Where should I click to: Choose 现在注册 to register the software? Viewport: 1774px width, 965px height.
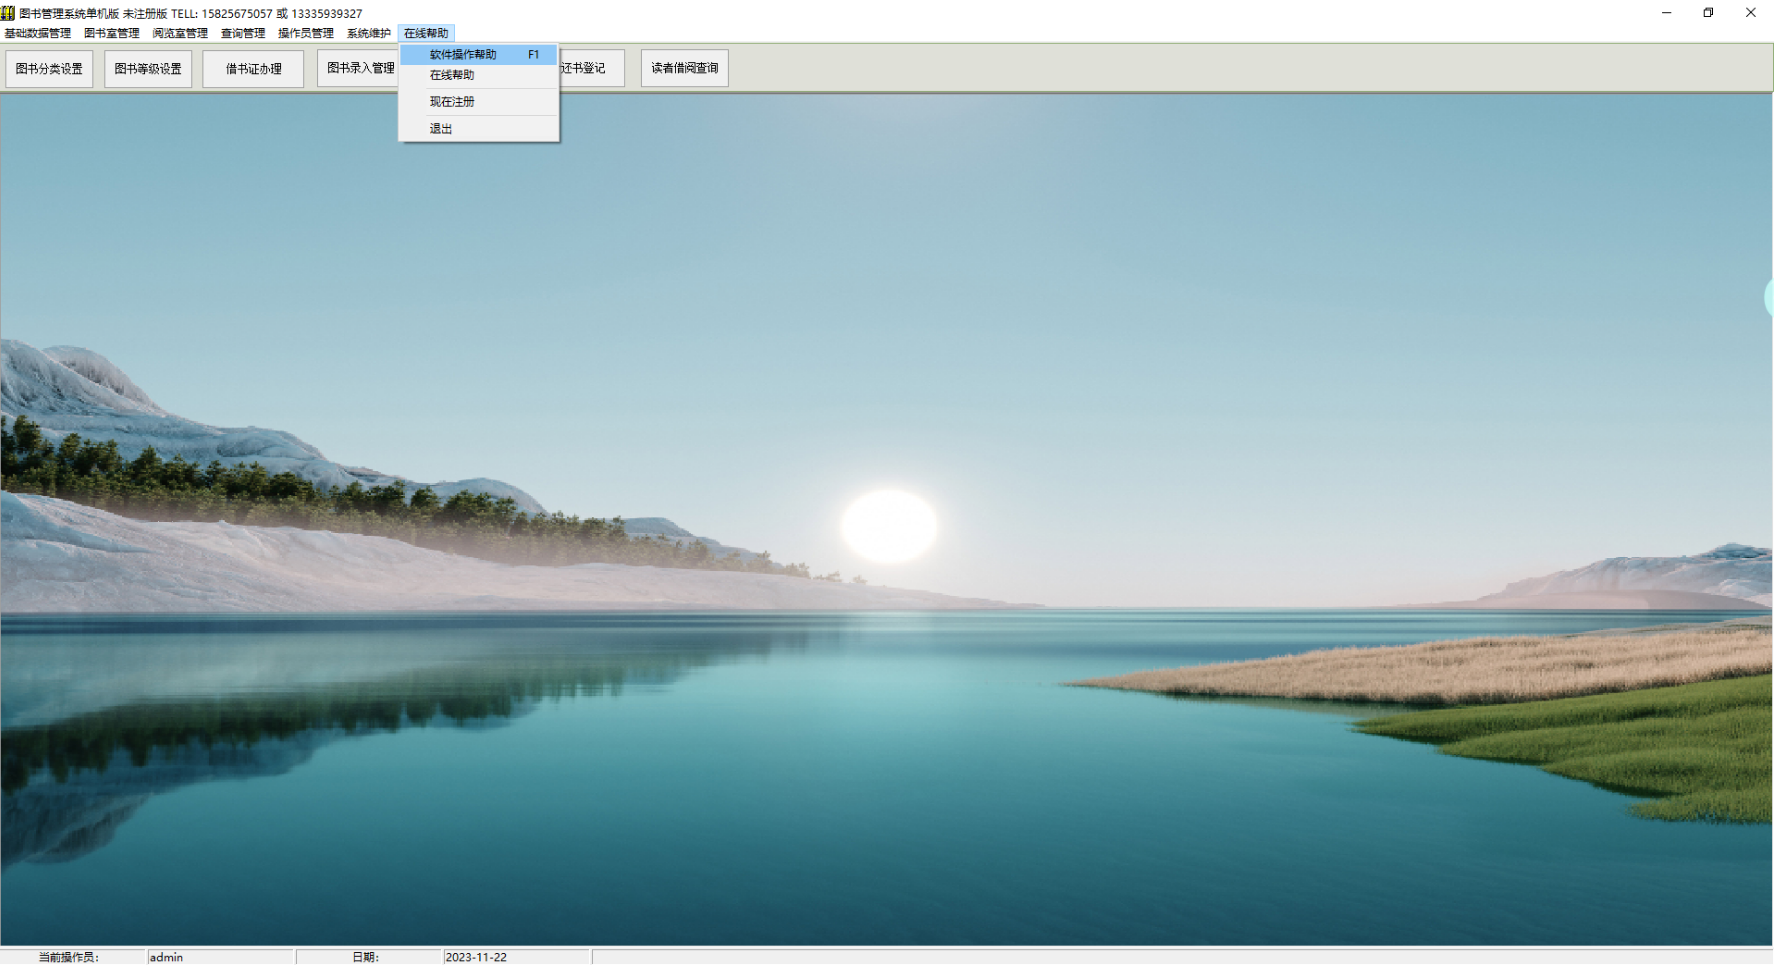(478, 102)
